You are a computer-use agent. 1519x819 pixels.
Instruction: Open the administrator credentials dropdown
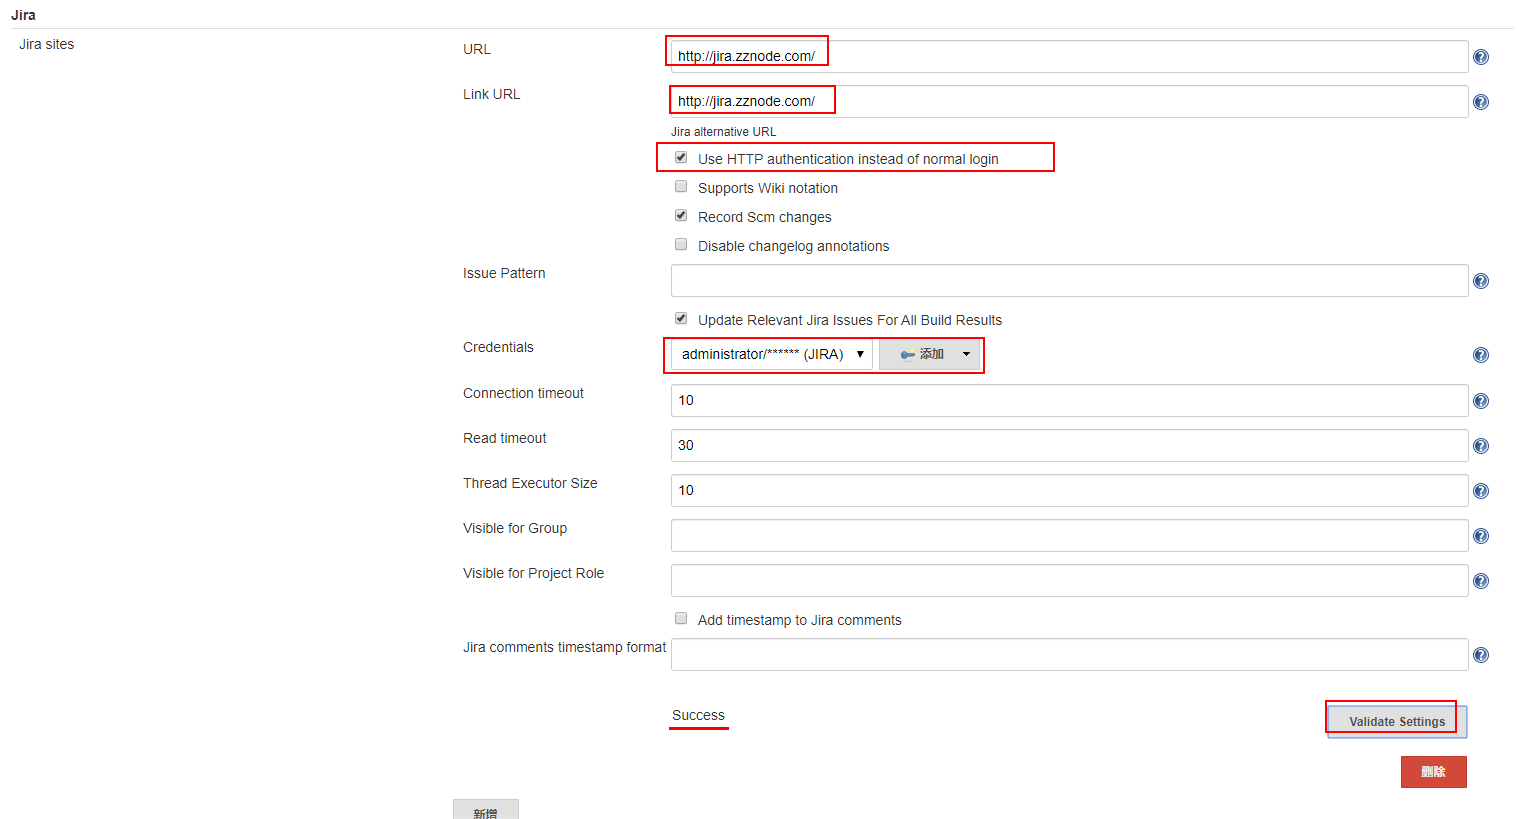[x=771, y=354]
